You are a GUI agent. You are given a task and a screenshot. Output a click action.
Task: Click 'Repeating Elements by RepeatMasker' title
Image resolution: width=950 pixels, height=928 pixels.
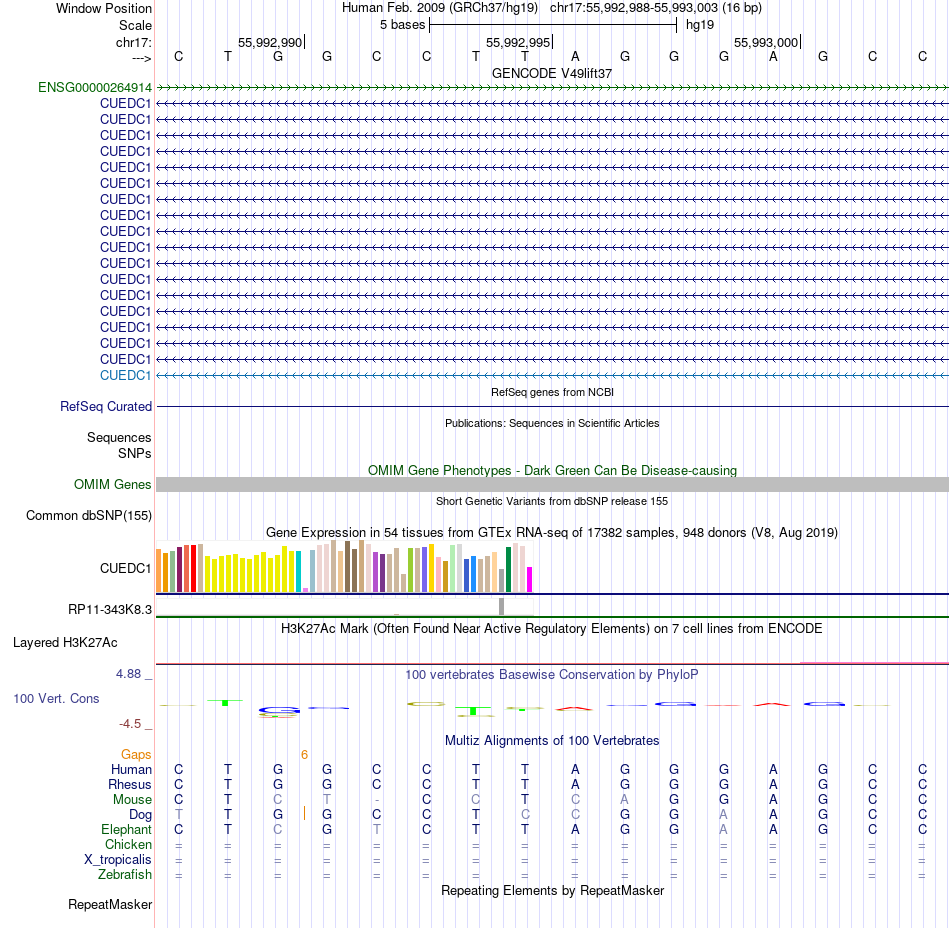(x=552, y=891)
